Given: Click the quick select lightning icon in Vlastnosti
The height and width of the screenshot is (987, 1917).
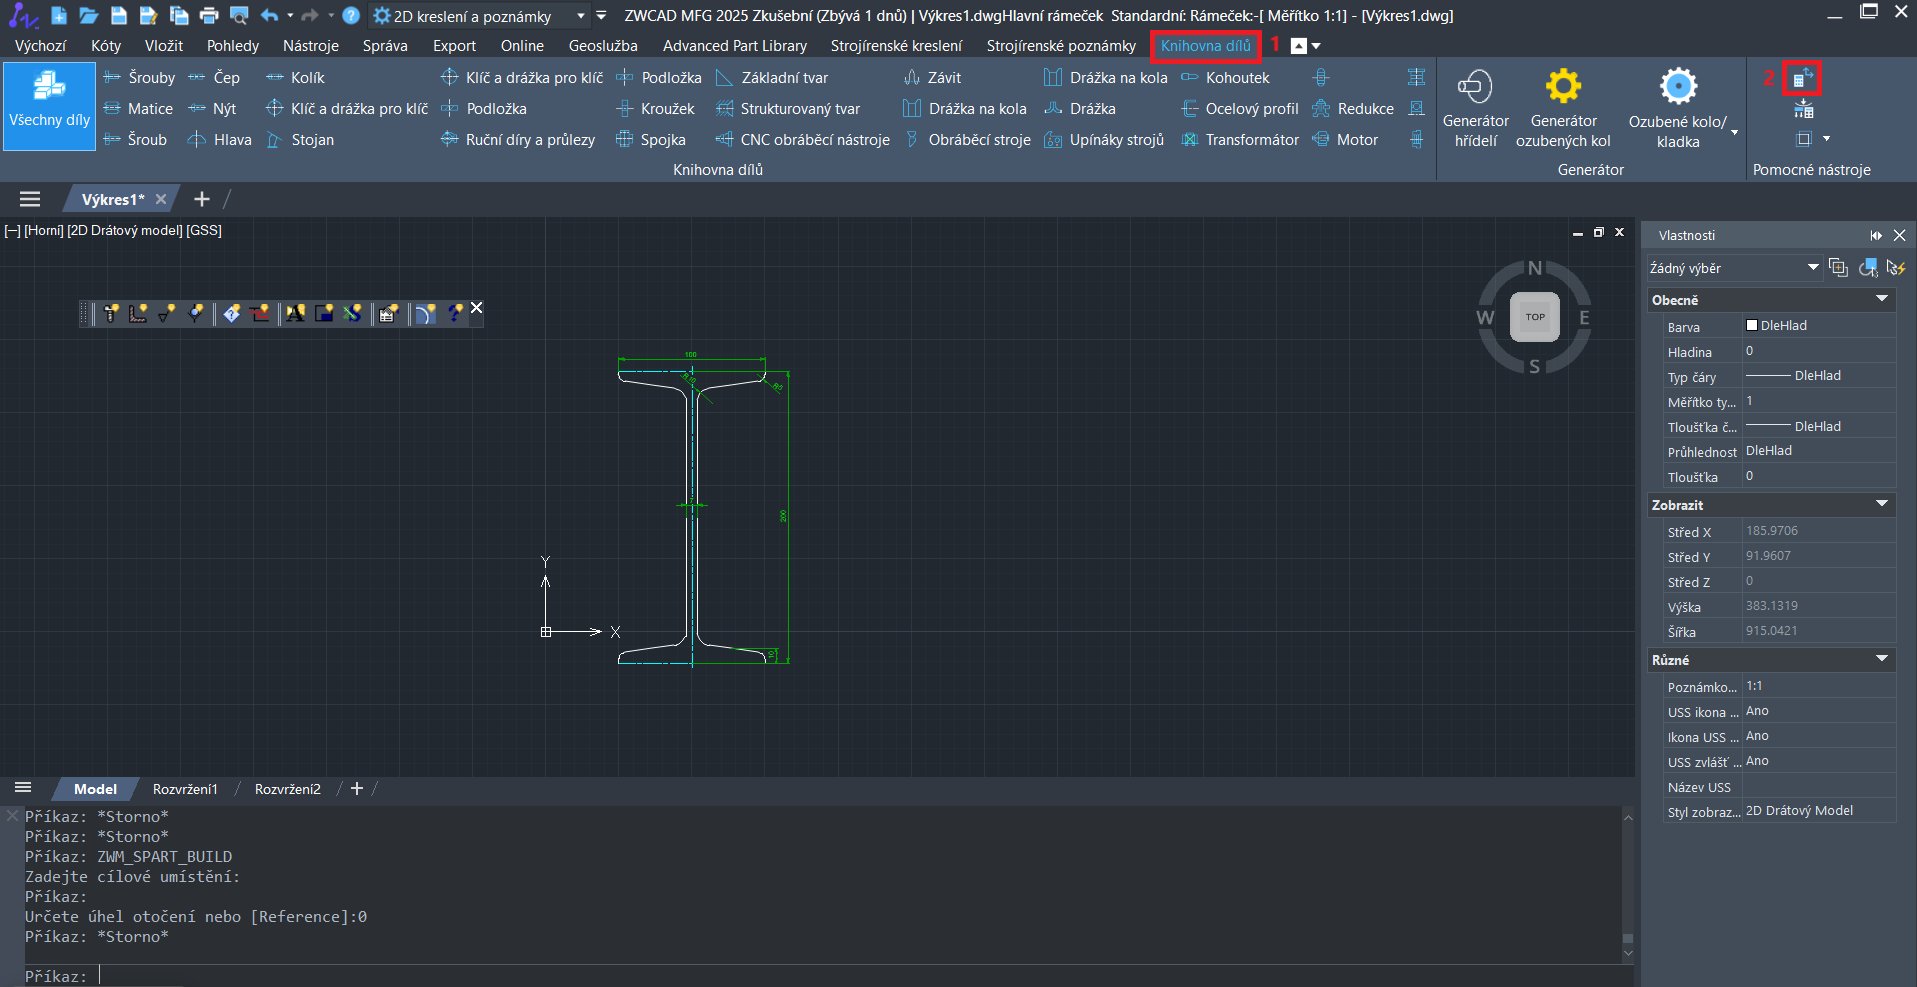Looking at the screenshot, I should [1895, 268].
